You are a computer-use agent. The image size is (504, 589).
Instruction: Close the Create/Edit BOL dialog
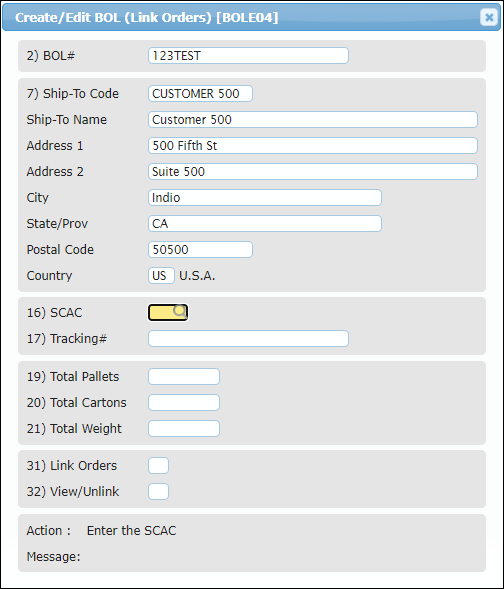click(x=489, y=17)
